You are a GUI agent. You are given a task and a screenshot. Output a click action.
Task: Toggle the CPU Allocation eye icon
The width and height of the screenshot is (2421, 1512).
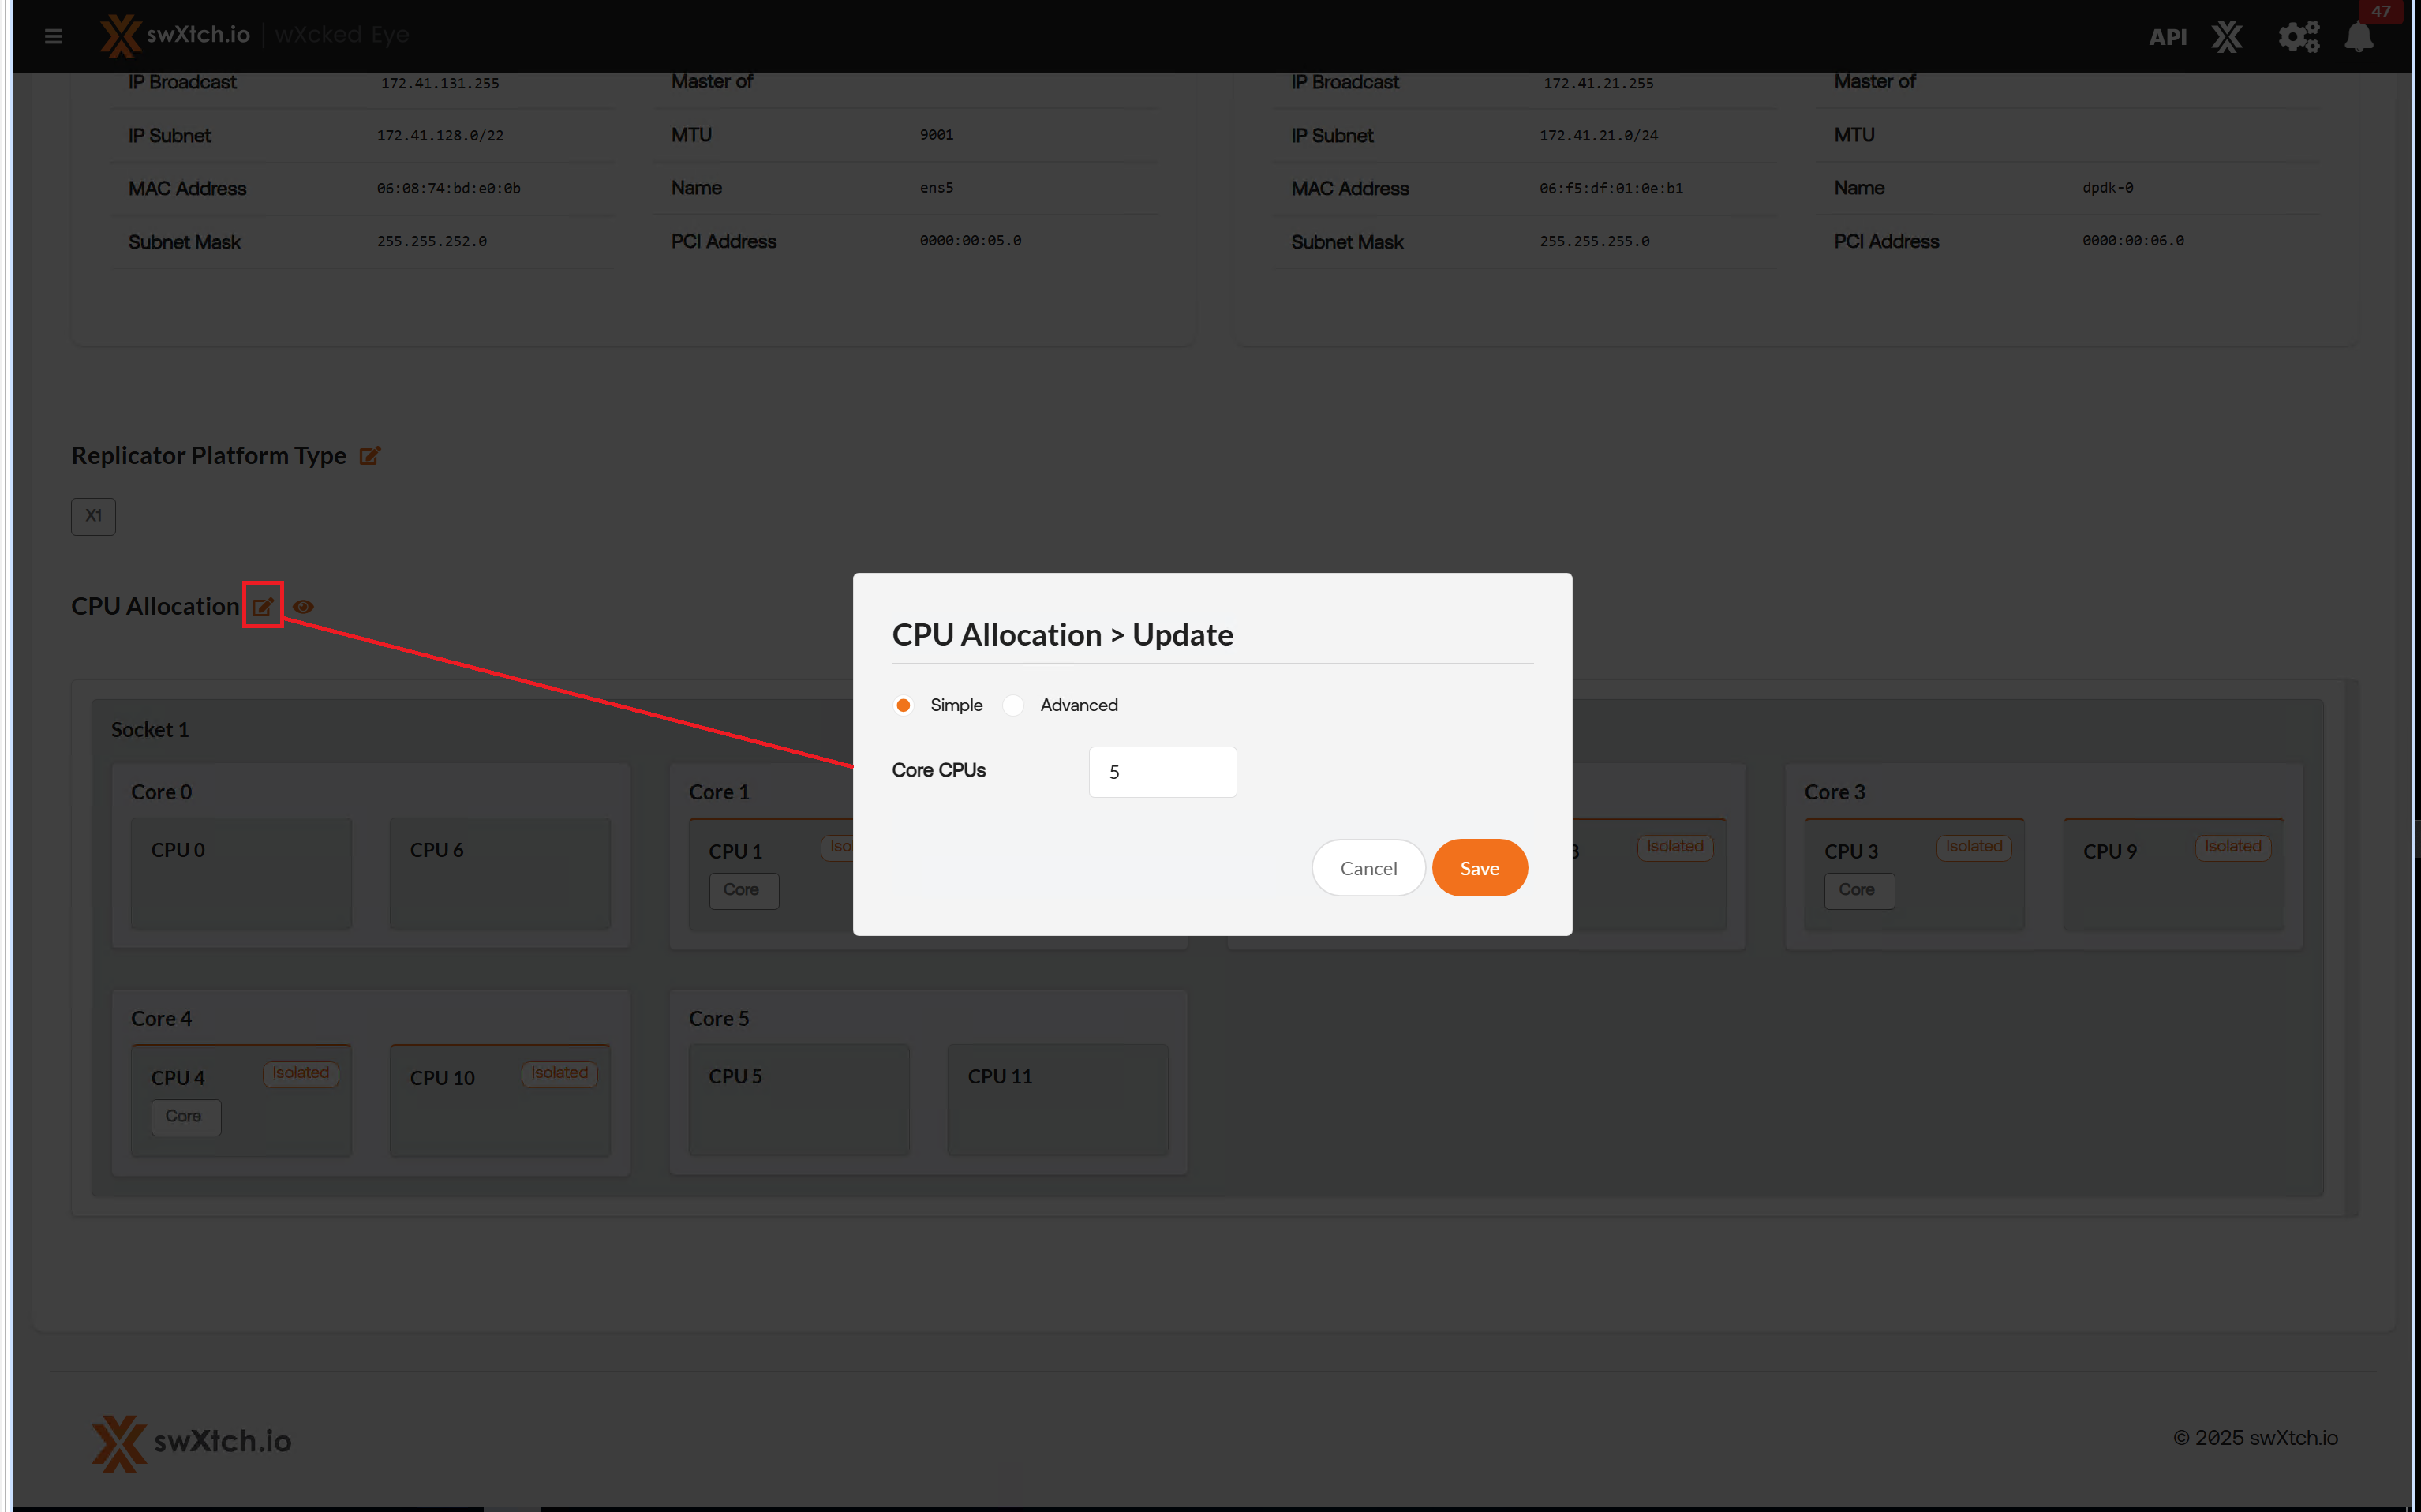pyautogui.click(x=303, y=606)
